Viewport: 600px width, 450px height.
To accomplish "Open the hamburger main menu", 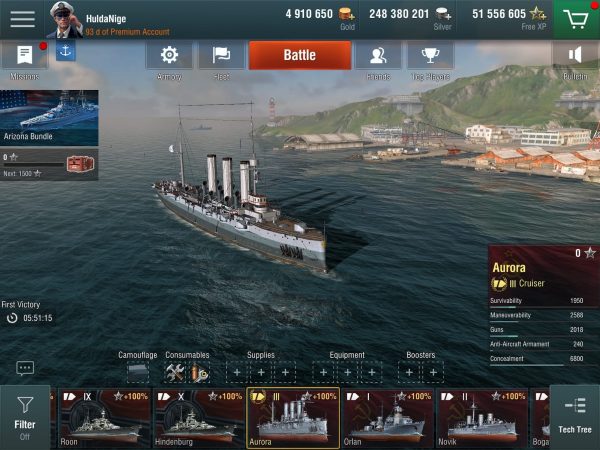I will (23, 19).
